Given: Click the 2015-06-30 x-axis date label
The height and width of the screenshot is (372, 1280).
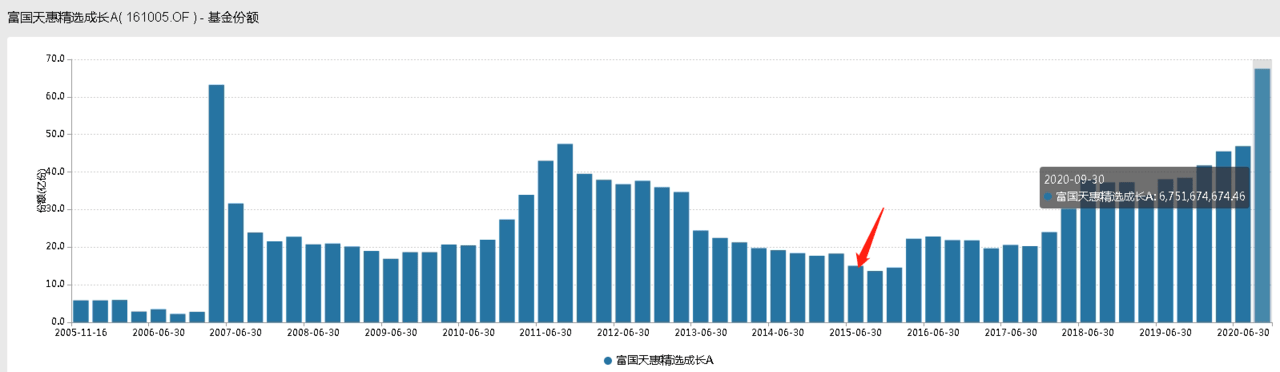Looking at the screenshot, I should pyautogui.click(x=855, y=333).
